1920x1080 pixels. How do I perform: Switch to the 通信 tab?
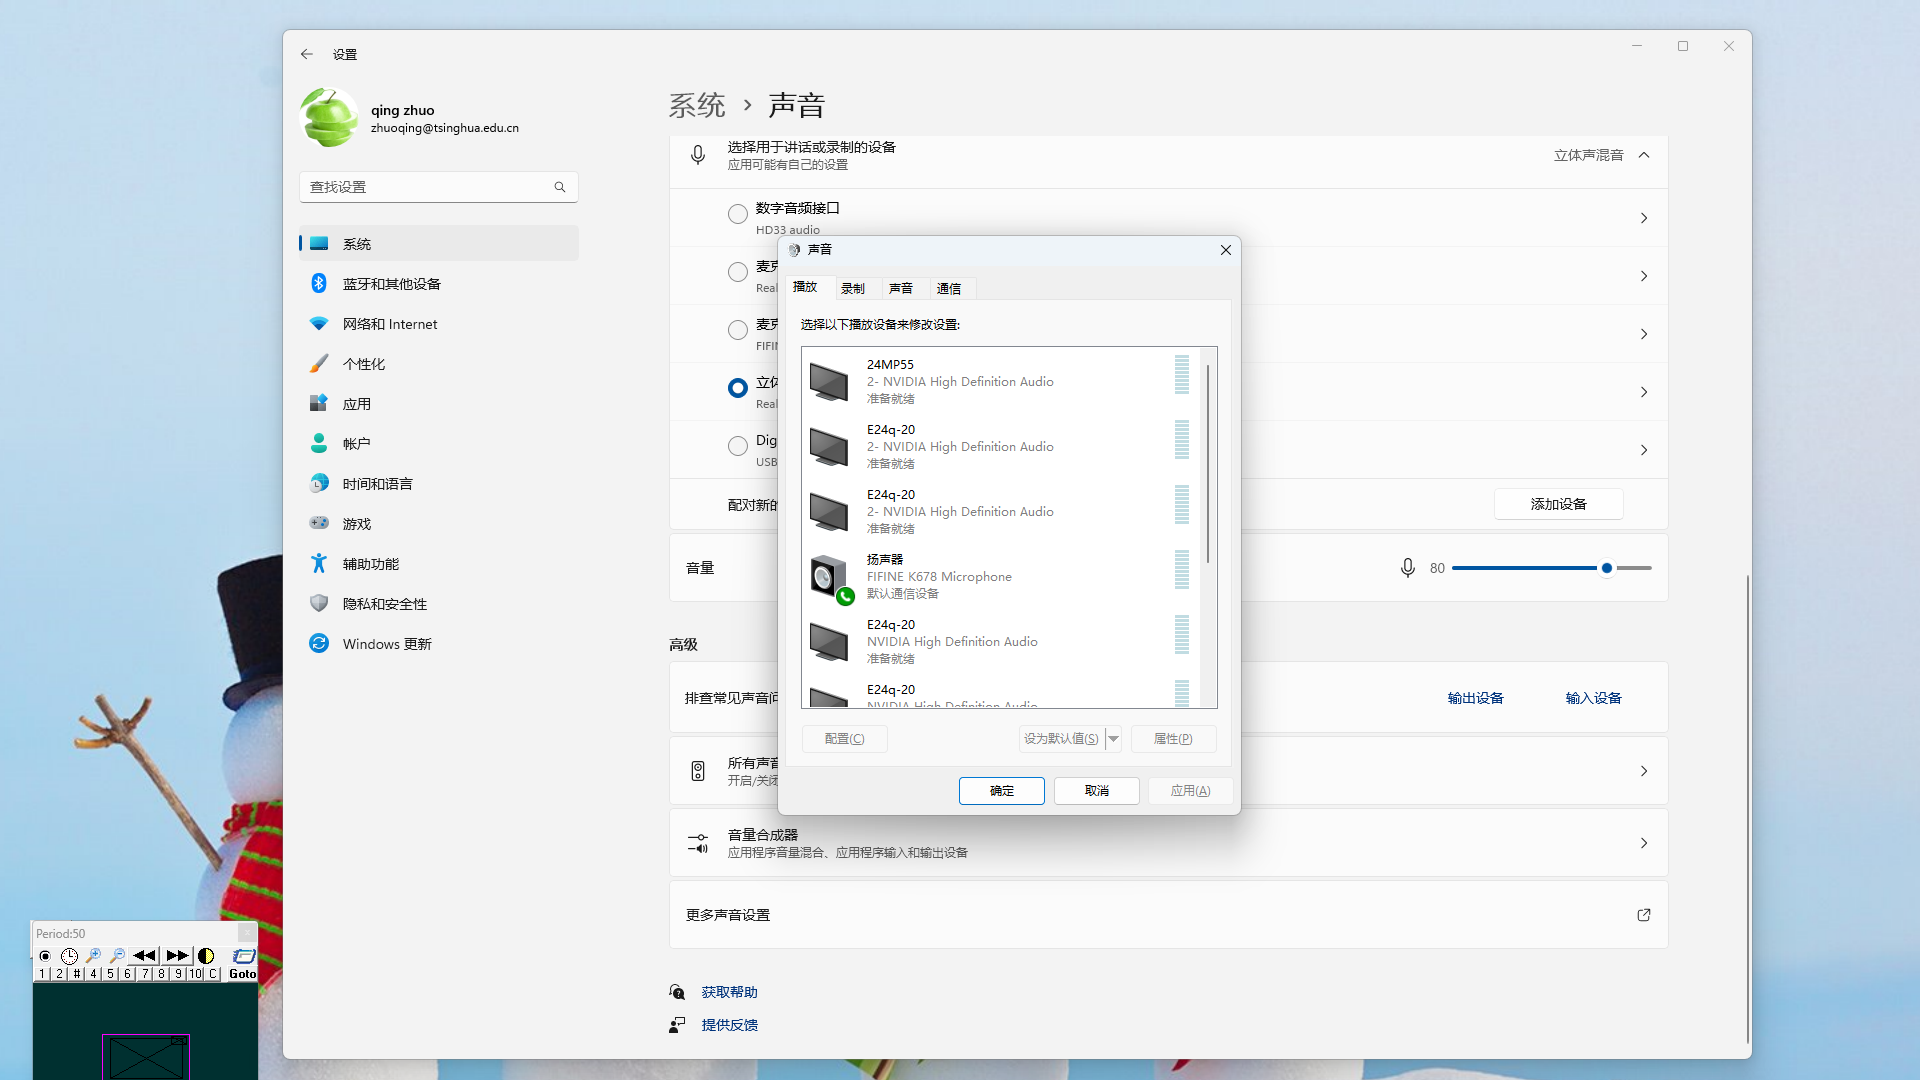[x=948, y=289]
